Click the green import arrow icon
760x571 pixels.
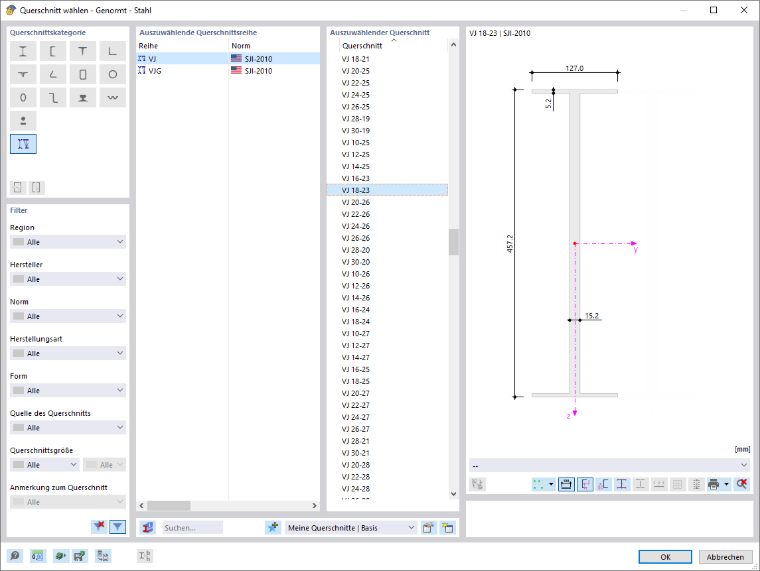[x=60, y=556]
